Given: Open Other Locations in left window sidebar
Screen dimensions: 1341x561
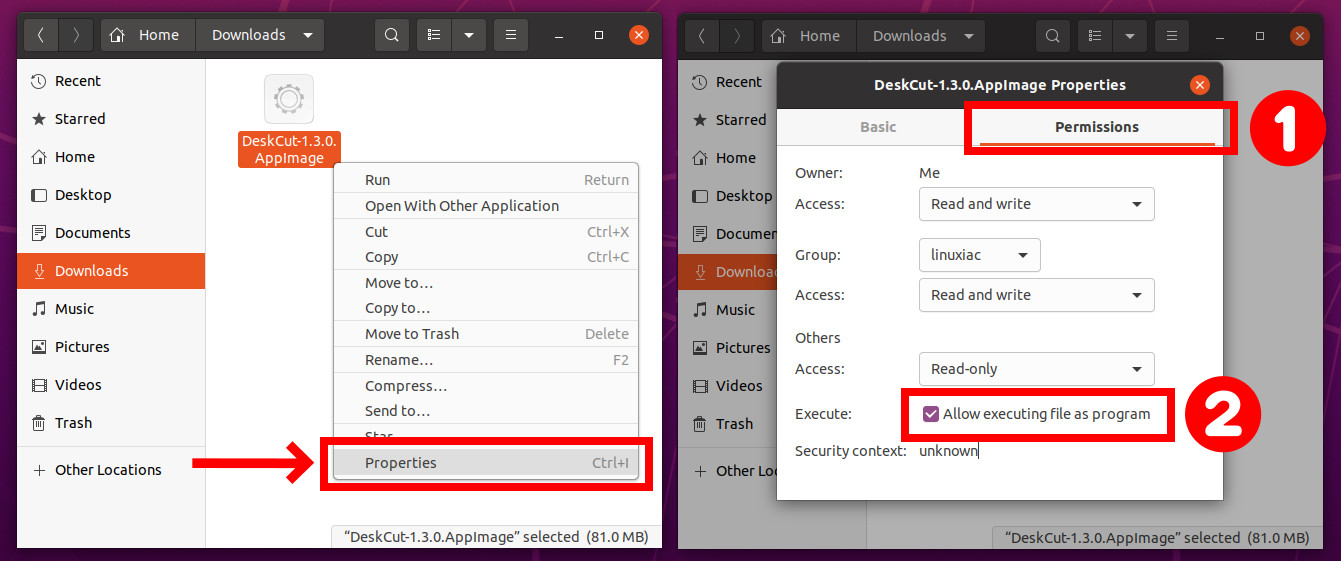Looking at the screenshot, I should point(110,470).
